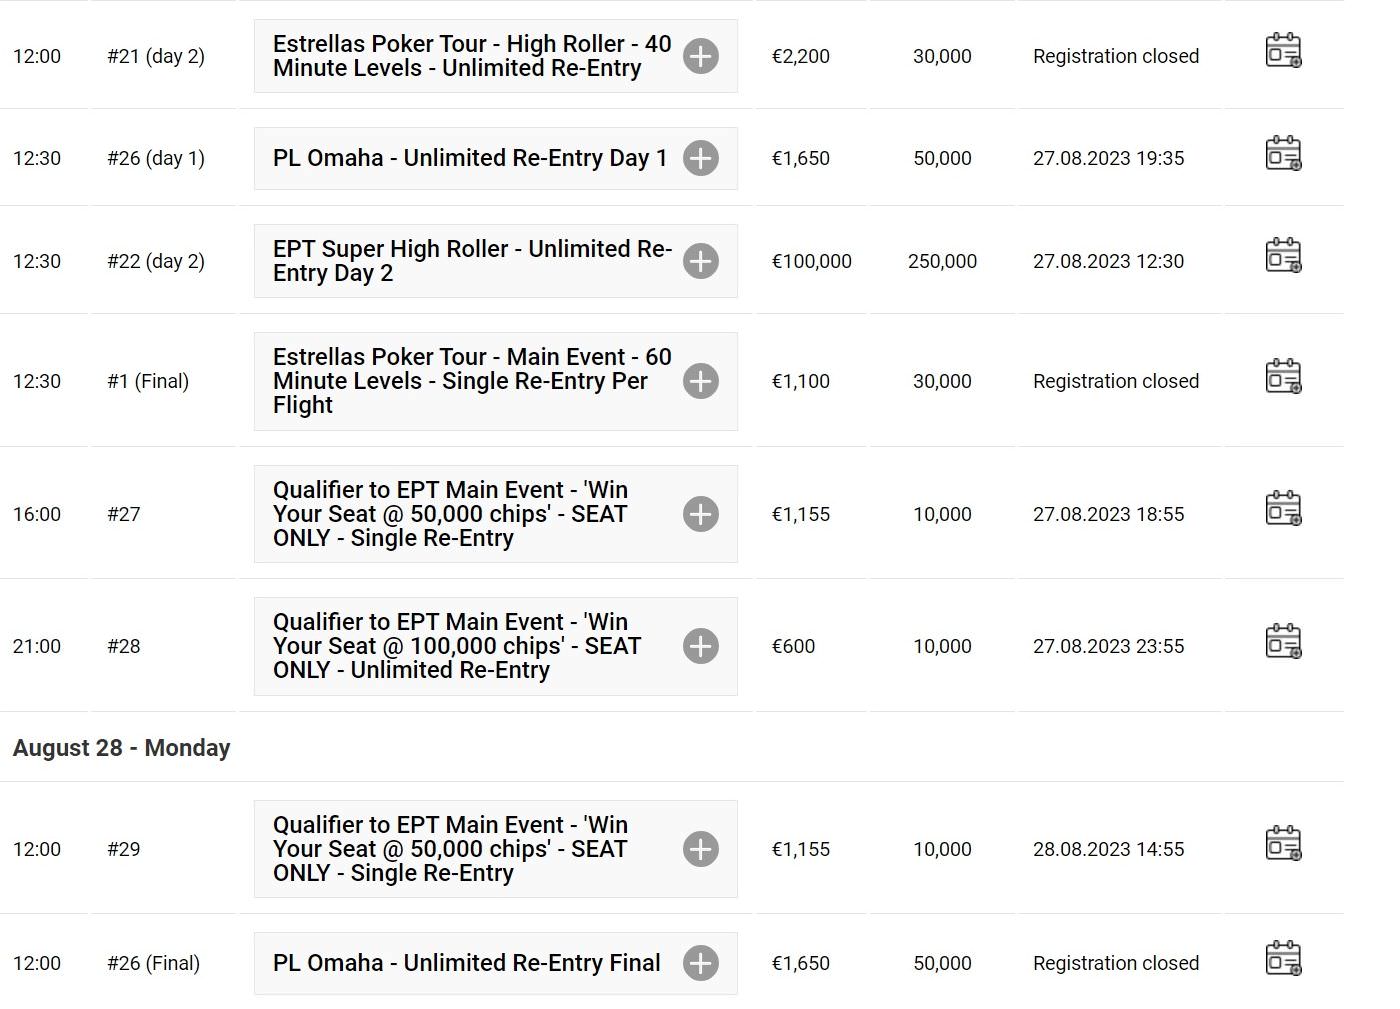The image size is (1400, 1009).
Task: Expand PL Omaha Final plus button
Action: click(701, 963)
